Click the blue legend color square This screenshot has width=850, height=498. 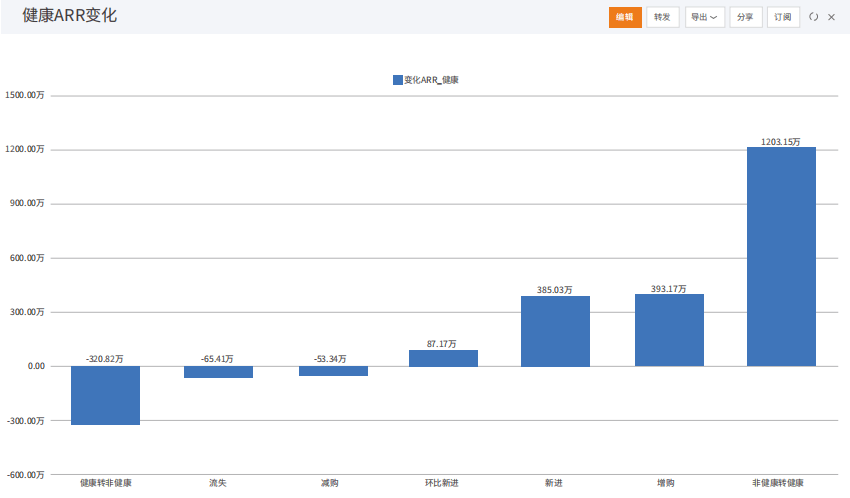coord(398,80)
